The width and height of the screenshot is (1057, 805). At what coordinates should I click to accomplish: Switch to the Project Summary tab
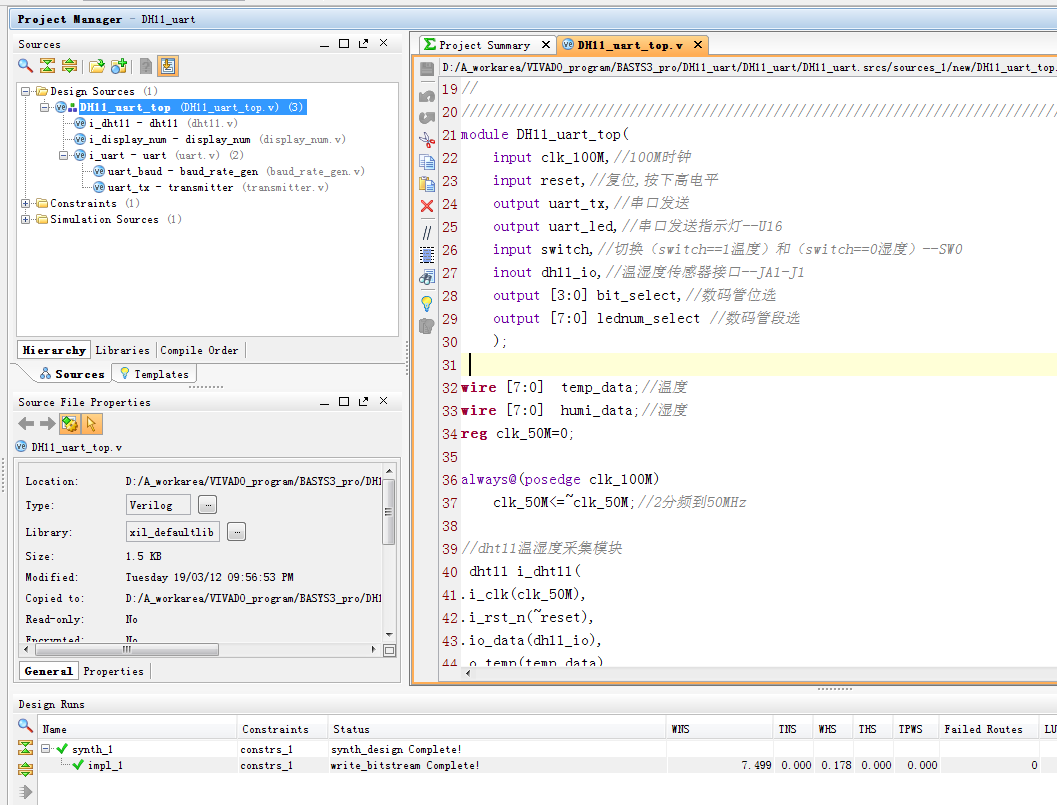coord(484,45)
